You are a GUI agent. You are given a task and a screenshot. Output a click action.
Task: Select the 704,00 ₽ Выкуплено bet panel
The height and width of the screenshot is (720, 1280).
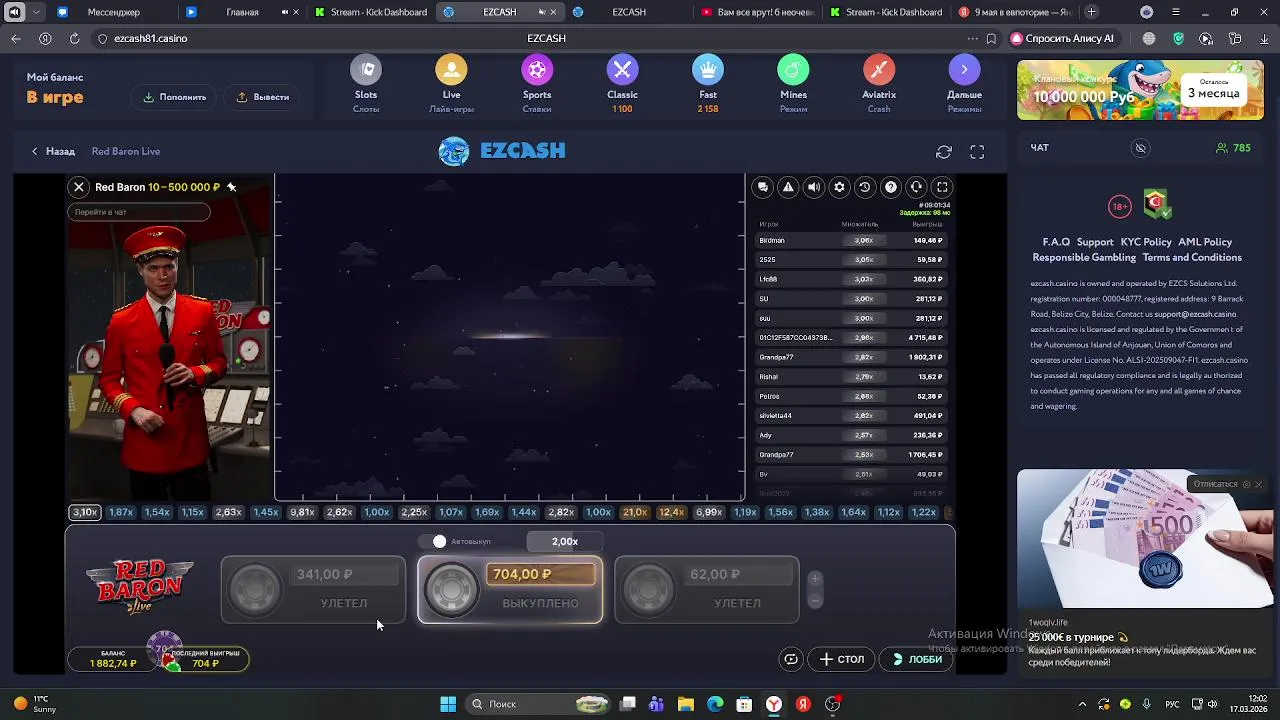(510, 589)
